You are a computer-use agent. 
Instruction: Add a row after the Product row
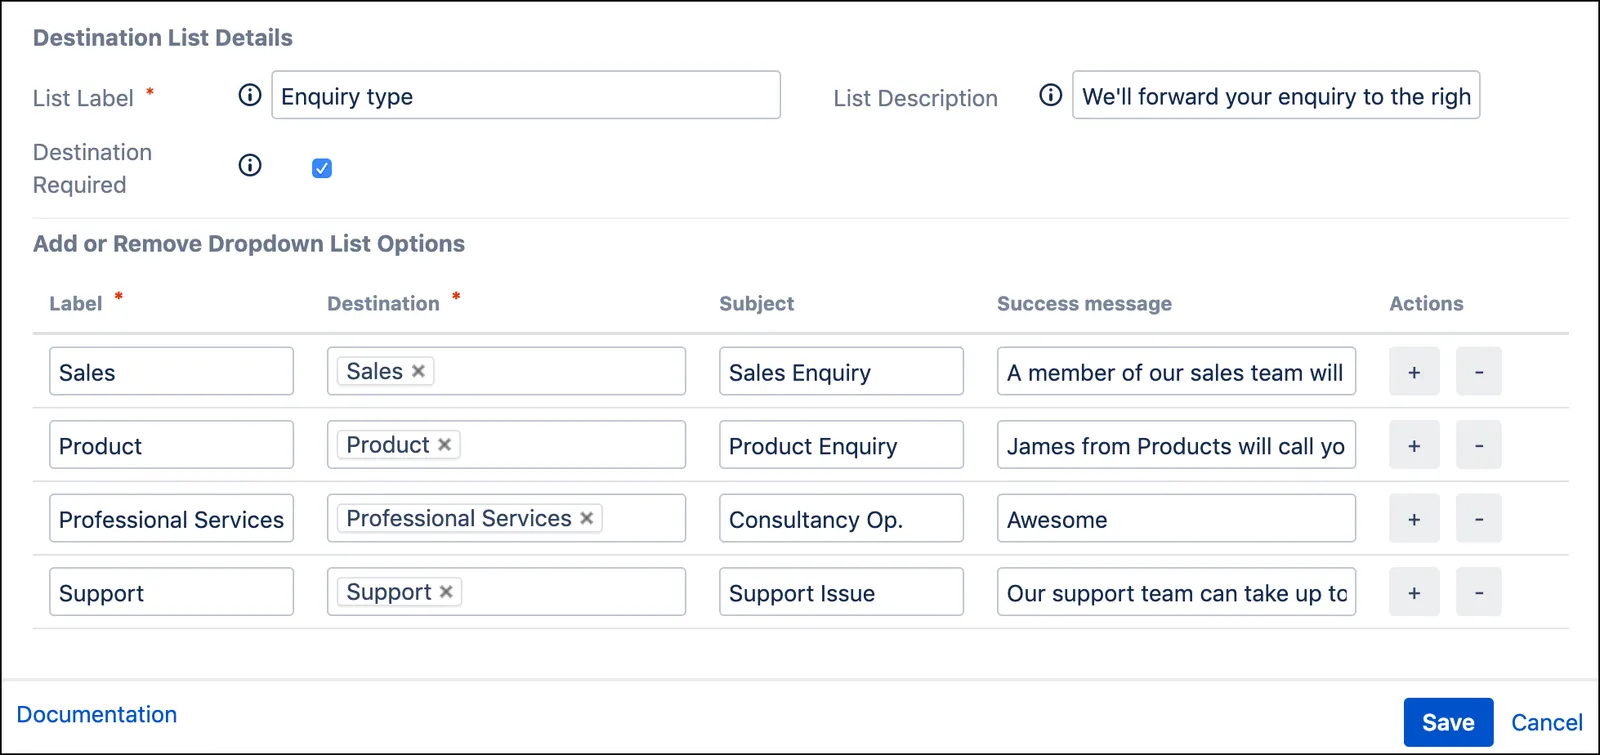tap(1414, 445)
